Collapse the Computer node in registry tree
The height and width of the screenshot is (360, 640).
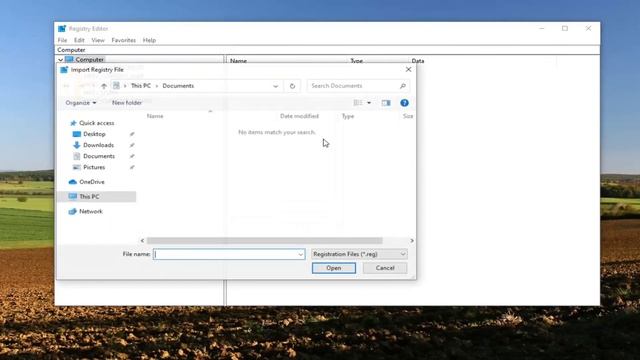coord(60,60)
